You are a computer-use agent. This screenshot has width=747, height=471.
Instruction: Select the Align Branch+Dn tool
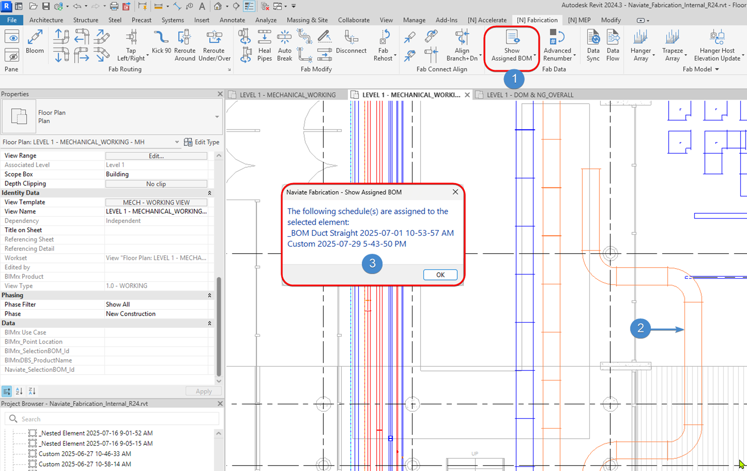tap(462, 45)
